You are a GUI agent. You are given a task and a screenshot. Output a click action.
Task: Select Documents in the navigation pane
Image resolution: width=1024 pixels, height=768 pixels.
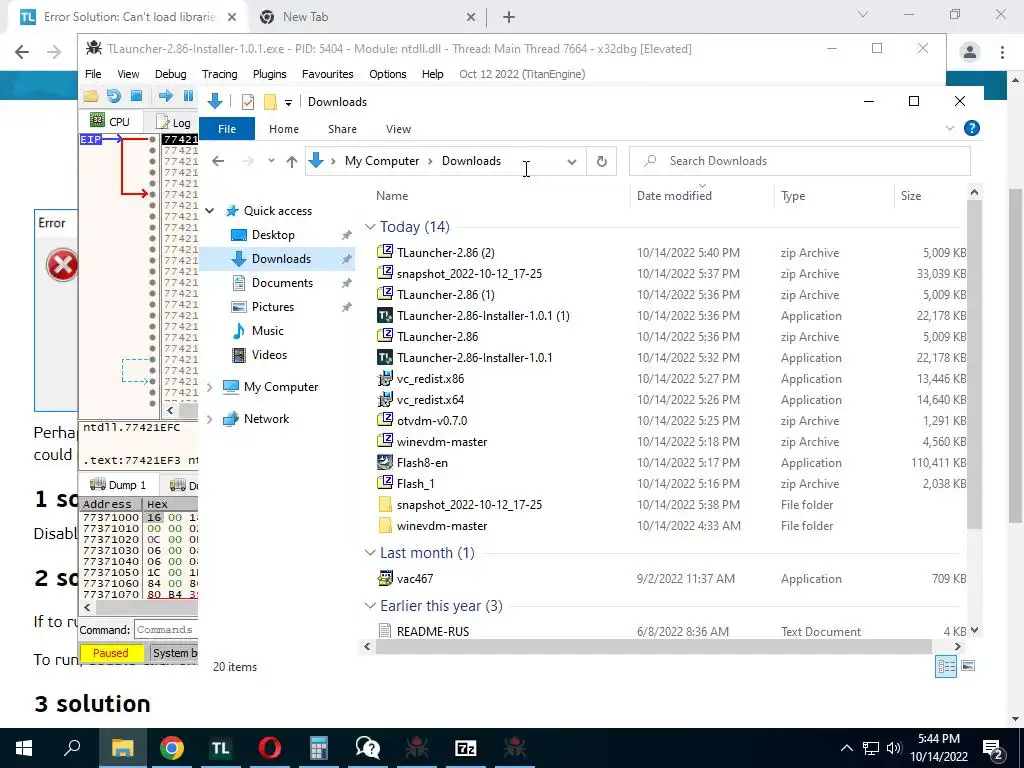click(x=282, y=283)
